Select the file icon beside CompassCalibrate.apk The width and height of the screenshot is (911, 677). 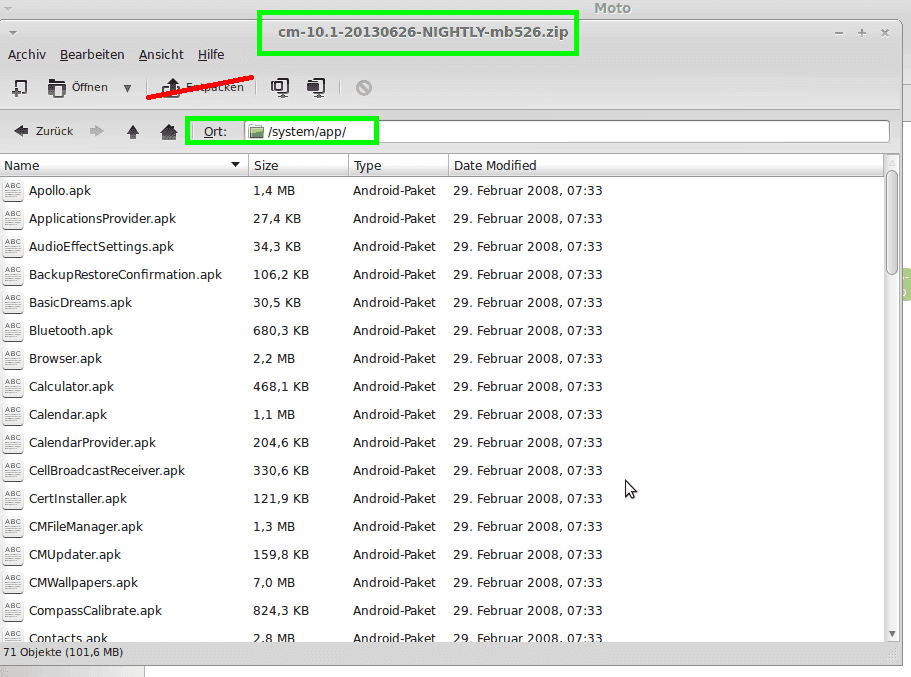click(13, 611)
